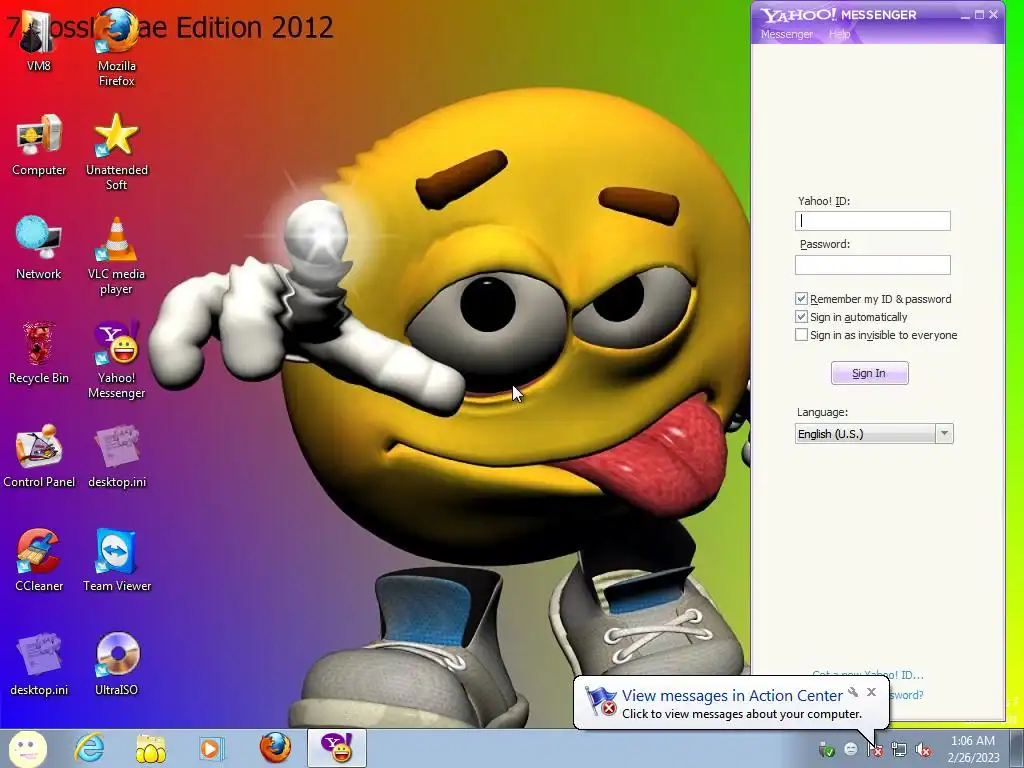The image size is (1024, 768).
Task: Open the smiley Start button
Action: click(27, 748)
